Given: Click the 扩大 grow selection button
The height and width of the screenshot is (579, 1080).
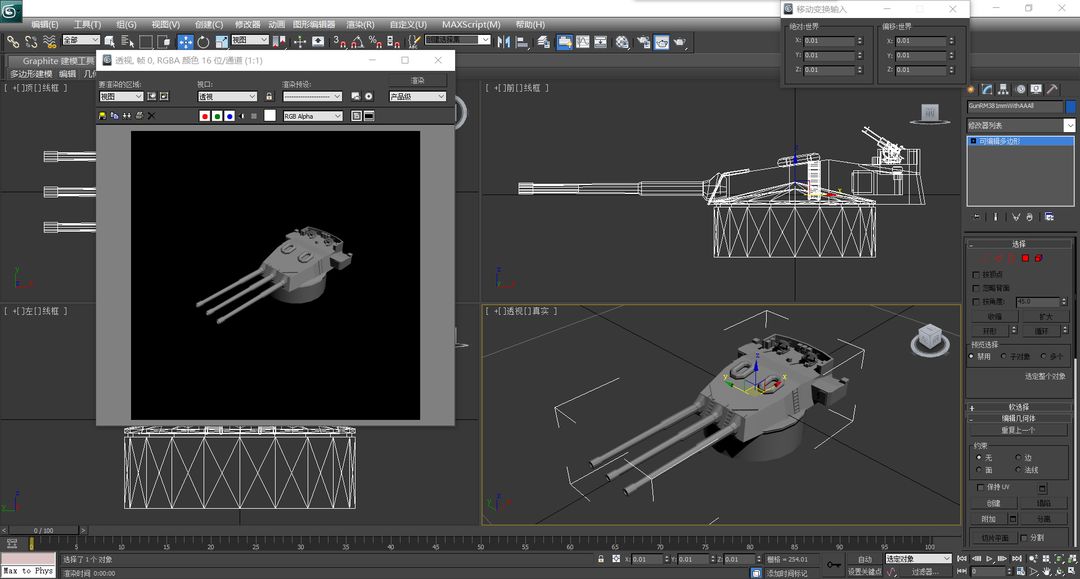Looking at the screenshot, I should coord(1046,317).
